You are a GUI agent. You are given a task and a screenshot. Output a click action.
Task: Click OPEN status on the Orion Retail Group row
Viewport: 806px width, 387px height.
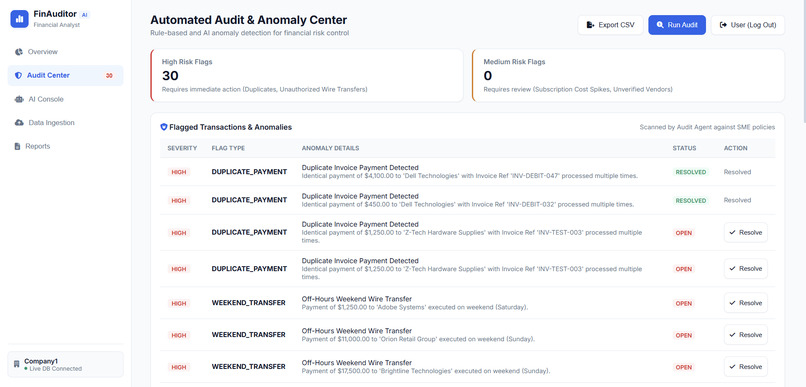684,335
